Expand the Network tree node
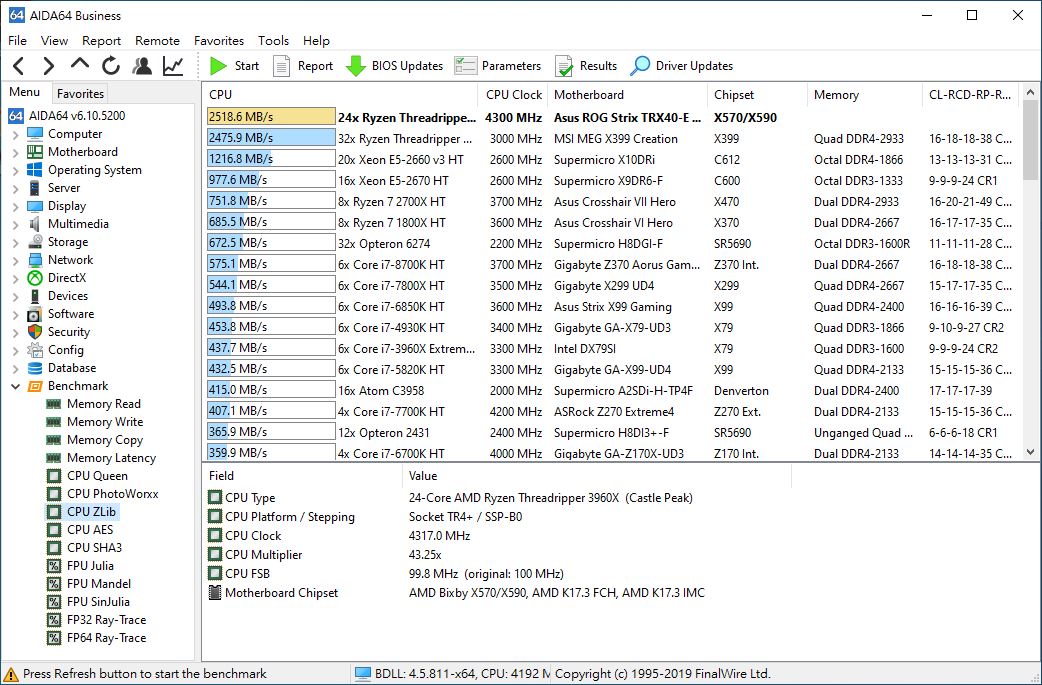This screenshot has height=685, width=1042. [16, 260]
